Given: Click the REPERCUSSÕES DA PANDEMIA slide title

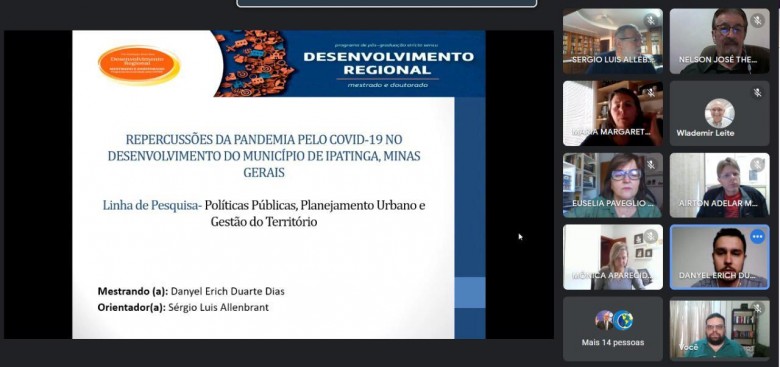Looking at the screenshot, I should point(264,156).
